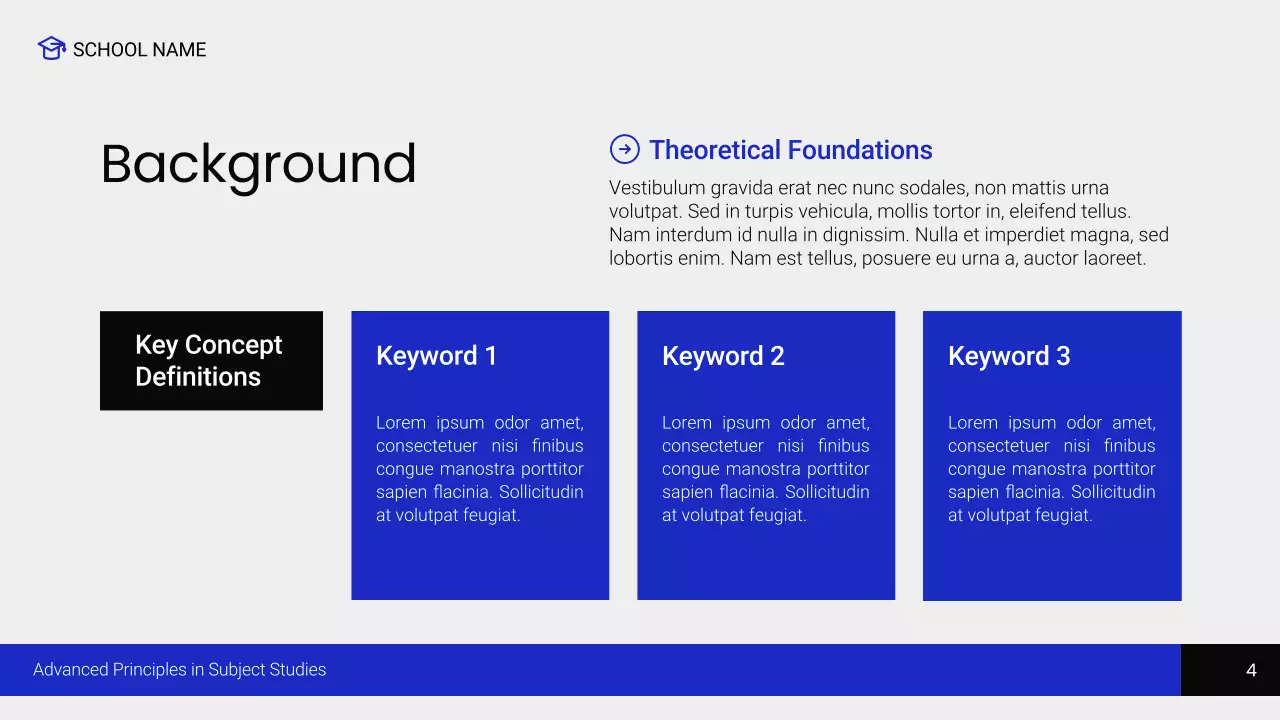Click the paragraph line ending with auctor laoreet
Viewport: 1280px width, 720px height.
(876, 259)
